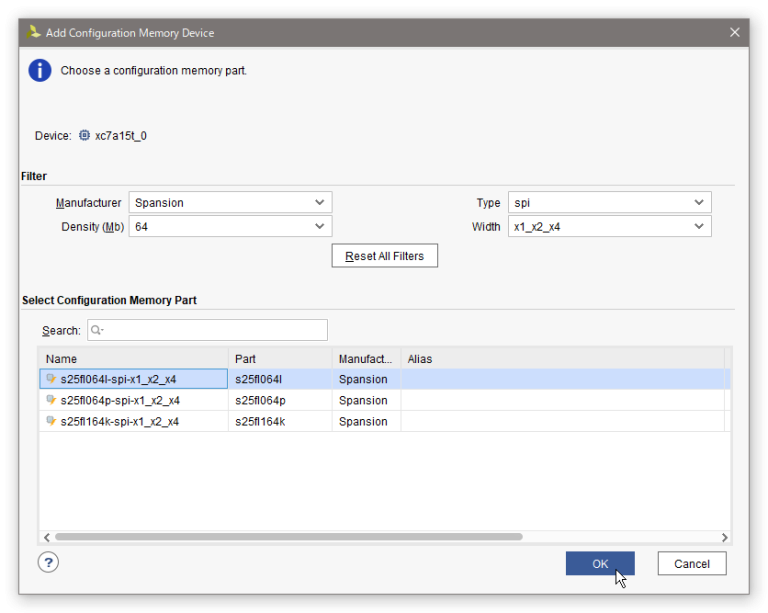
Task: Click the Vivado logo in title bar
Action: (x=34, y=32)
